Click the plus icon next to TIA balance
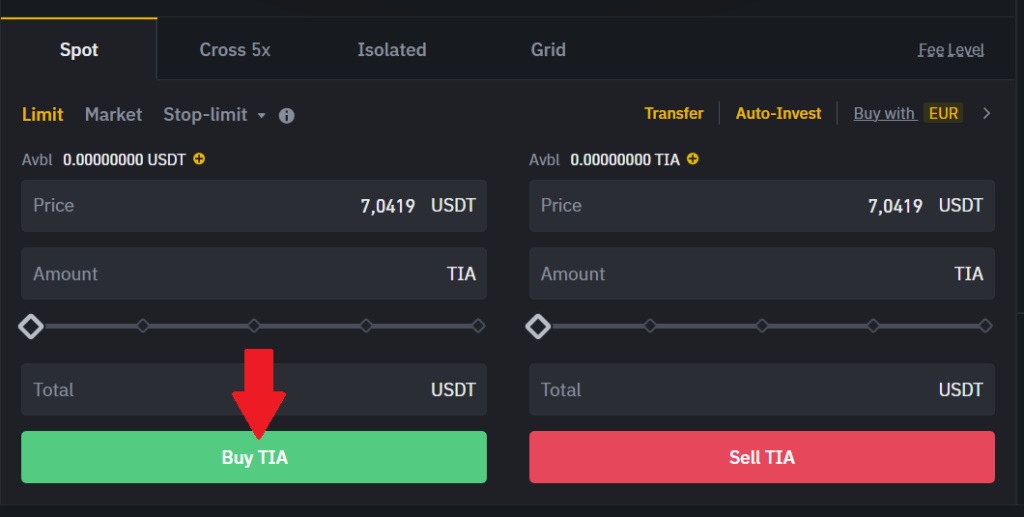The image size is (1024, 517). pyautogui.click(x=693, y=159)
